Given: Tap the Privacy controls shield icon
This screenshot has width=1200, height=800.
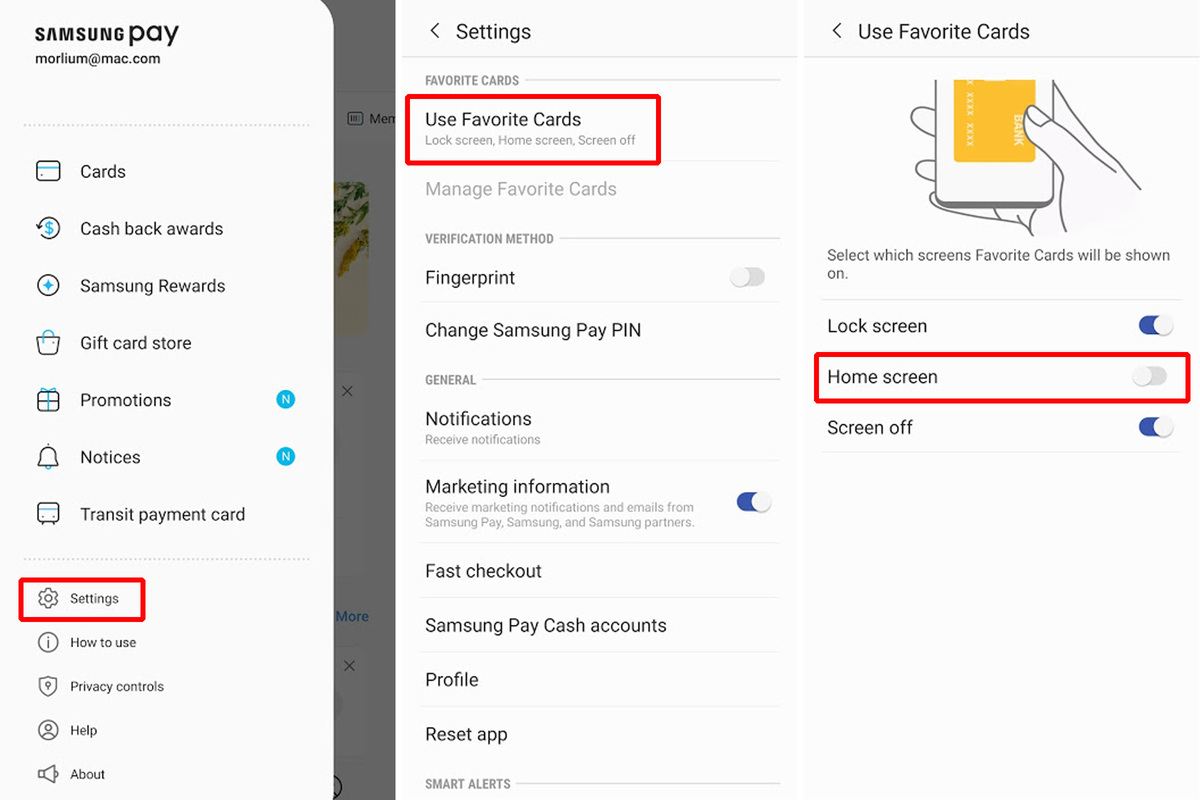Looking at the screenshot, I should pos(48,686).
